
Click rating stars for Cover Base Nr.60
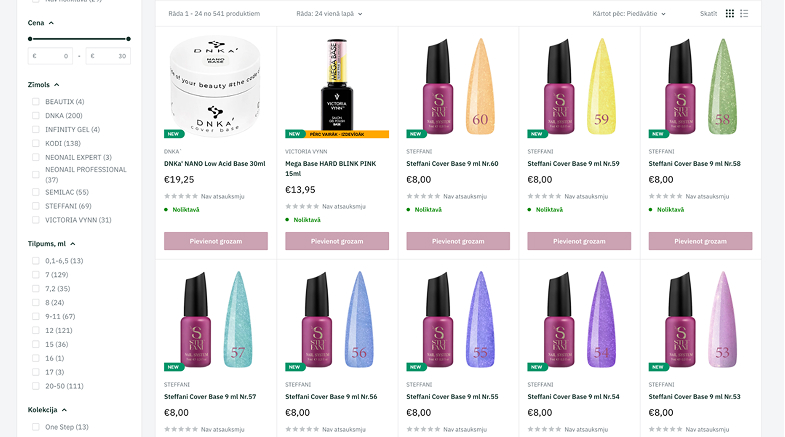pos(423,196)
